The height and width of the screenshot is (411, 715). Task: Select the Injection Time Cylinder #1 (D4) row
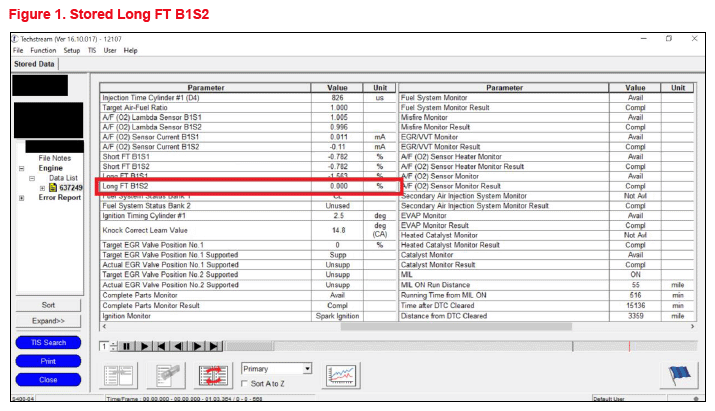pyautogui.click(x=249, y=98)
